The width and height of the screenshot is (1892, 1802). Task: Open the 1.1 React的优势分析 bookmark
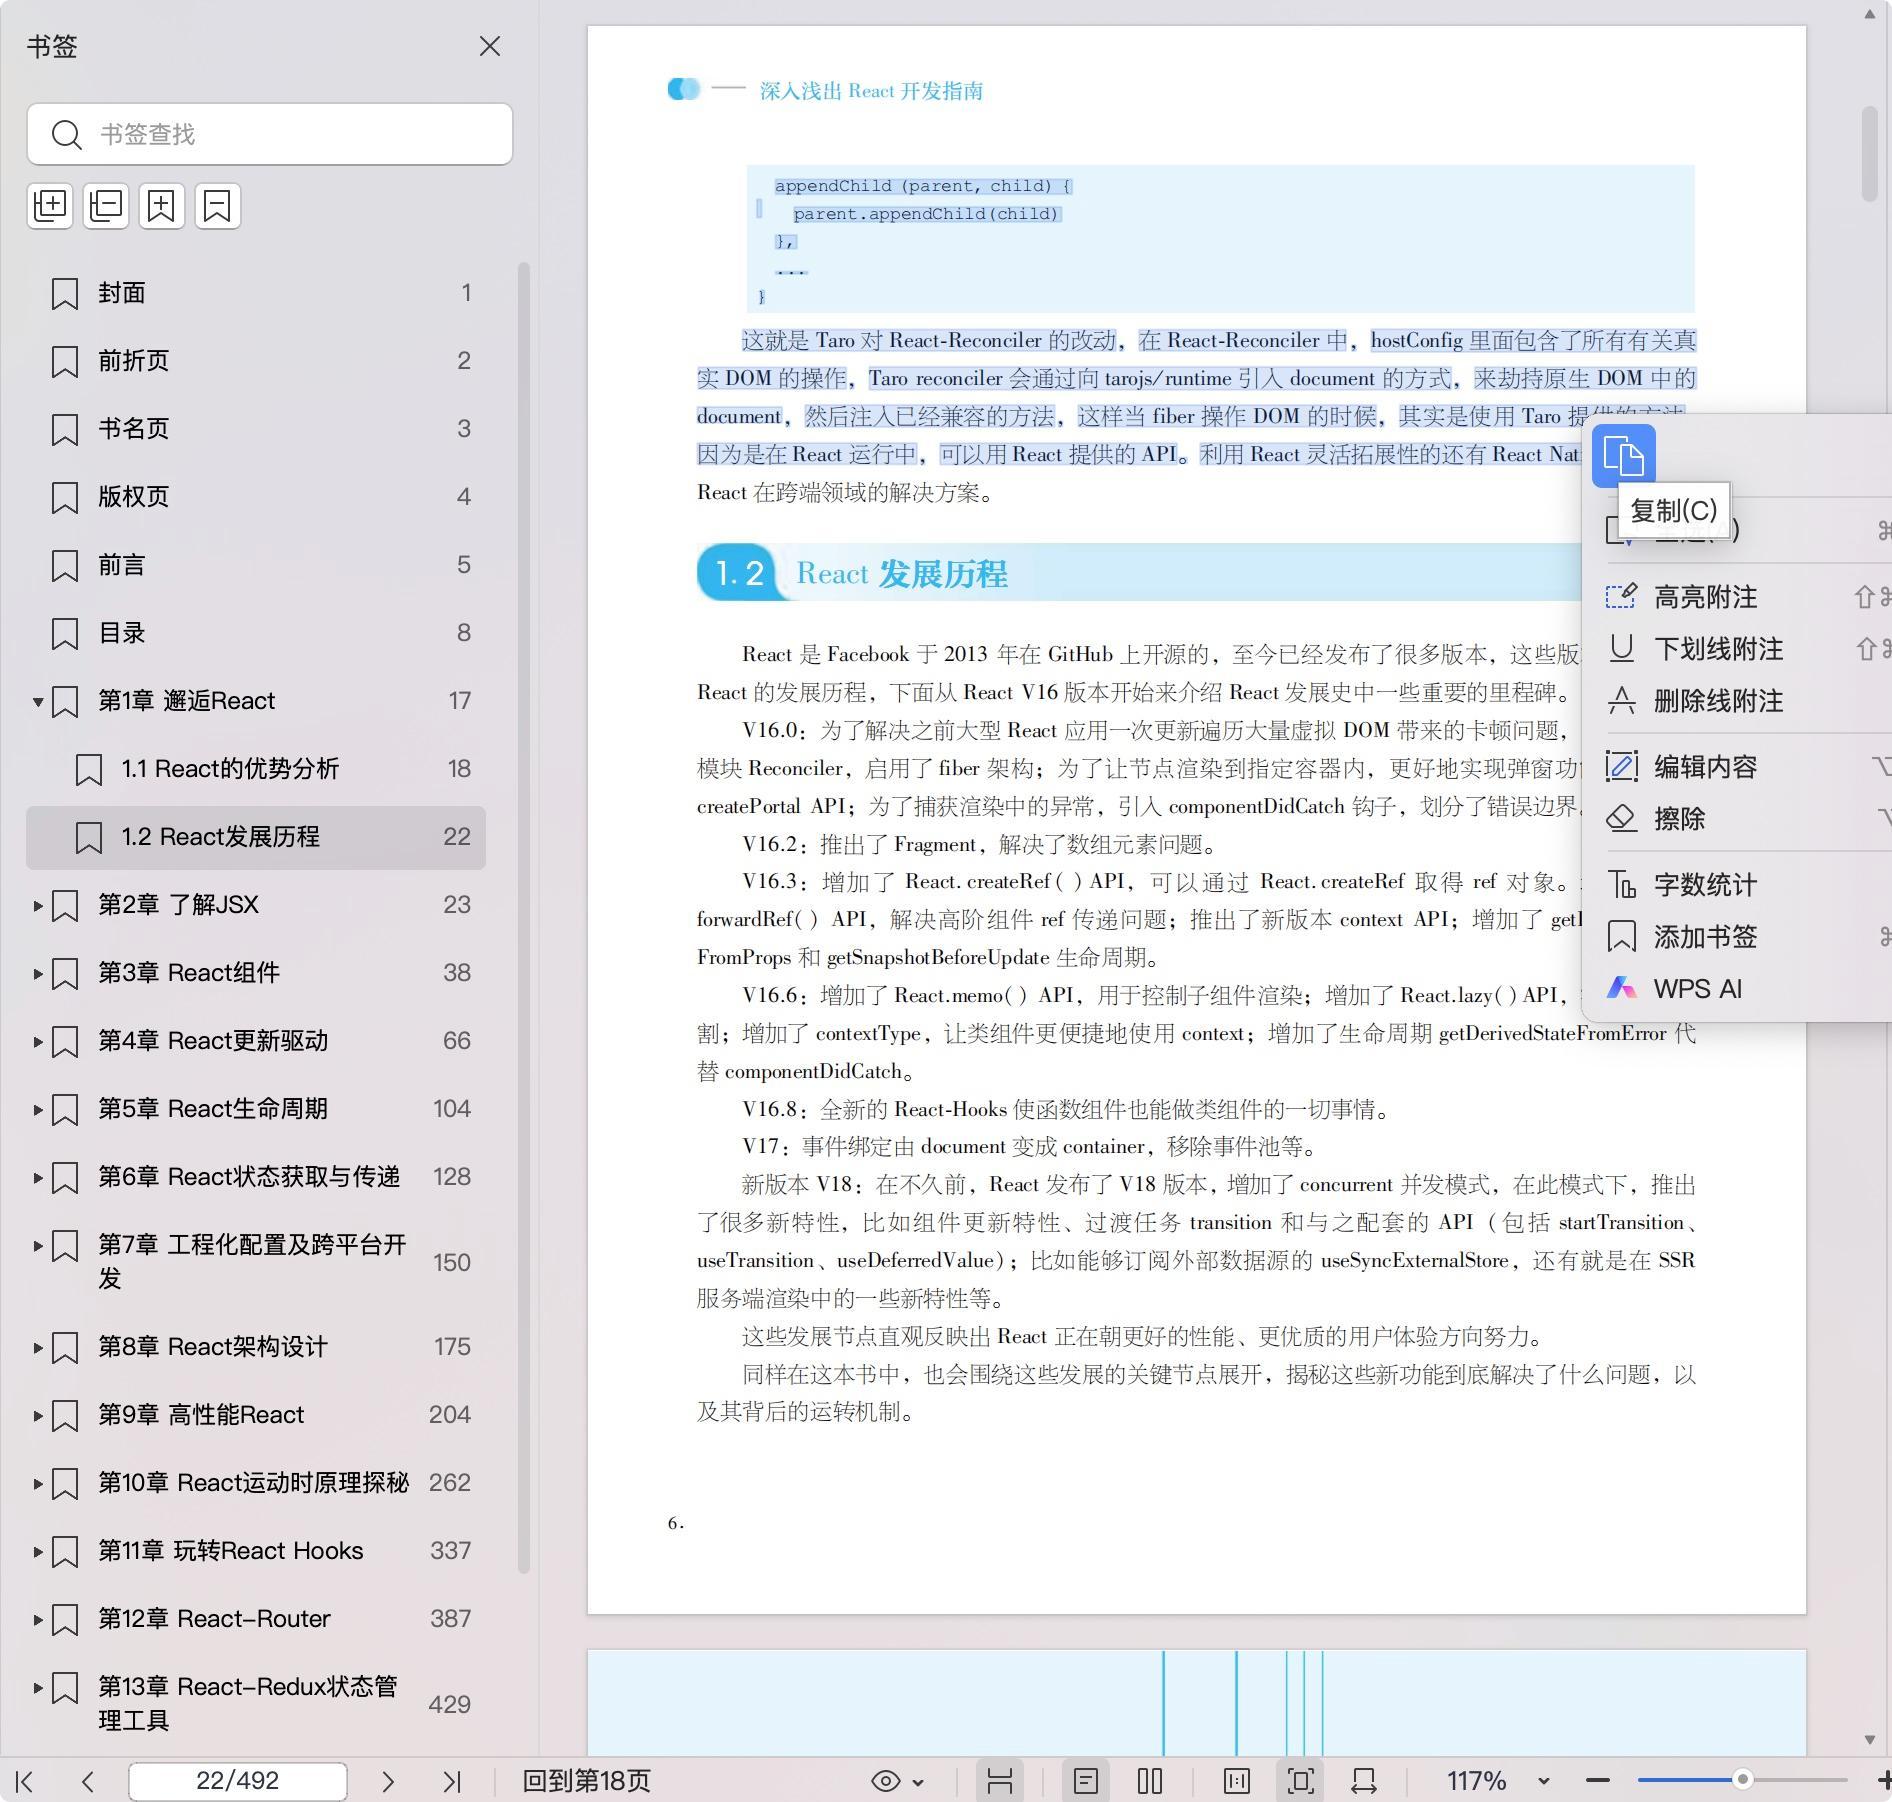coord(230,769)
